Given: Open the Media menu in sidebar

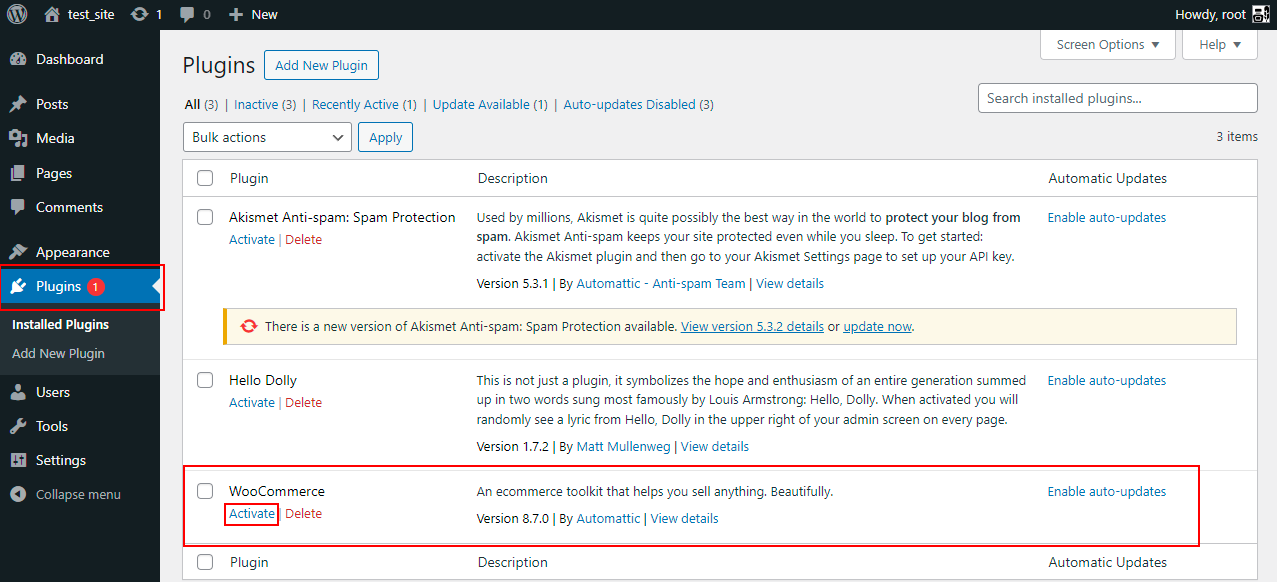Looking at the screenshot, I should coord(55,138).
